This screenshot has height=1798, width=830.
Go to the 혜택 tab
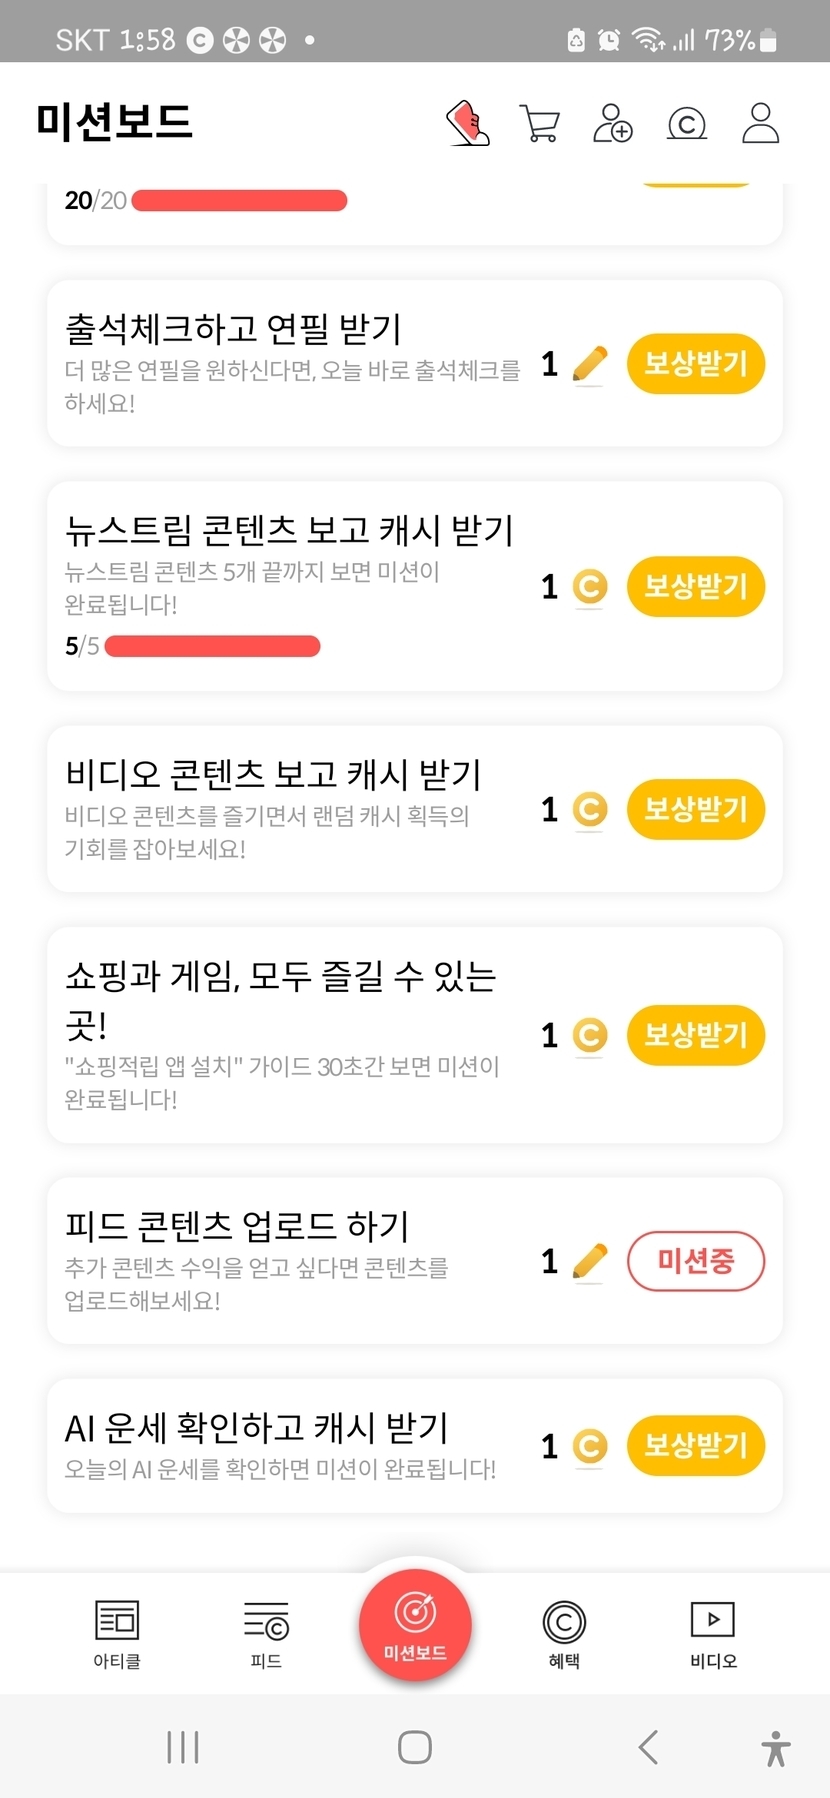(x=564, y=1632)
